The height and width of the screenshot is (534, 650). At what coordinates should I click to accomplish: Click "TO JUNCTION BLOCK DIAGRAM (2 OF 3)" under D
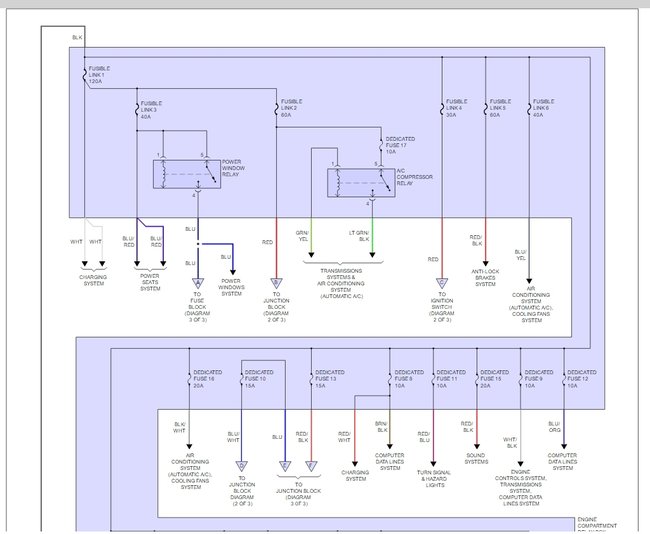pos(242,491)
